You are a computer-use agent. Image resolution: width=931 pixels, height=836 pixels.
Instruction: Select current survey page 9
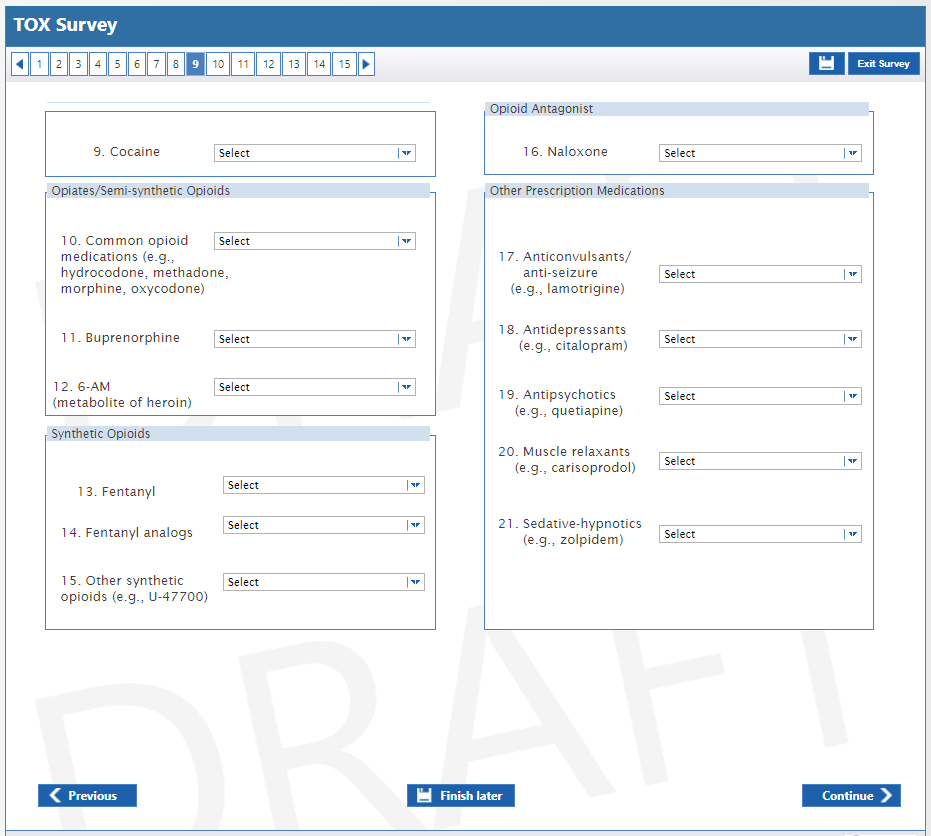tap(195, 64)
